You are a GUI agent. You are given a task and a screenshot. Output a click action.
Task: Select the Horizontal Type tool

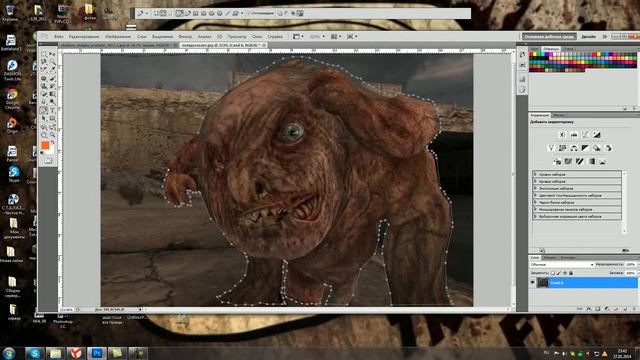[x=53, y=110]
